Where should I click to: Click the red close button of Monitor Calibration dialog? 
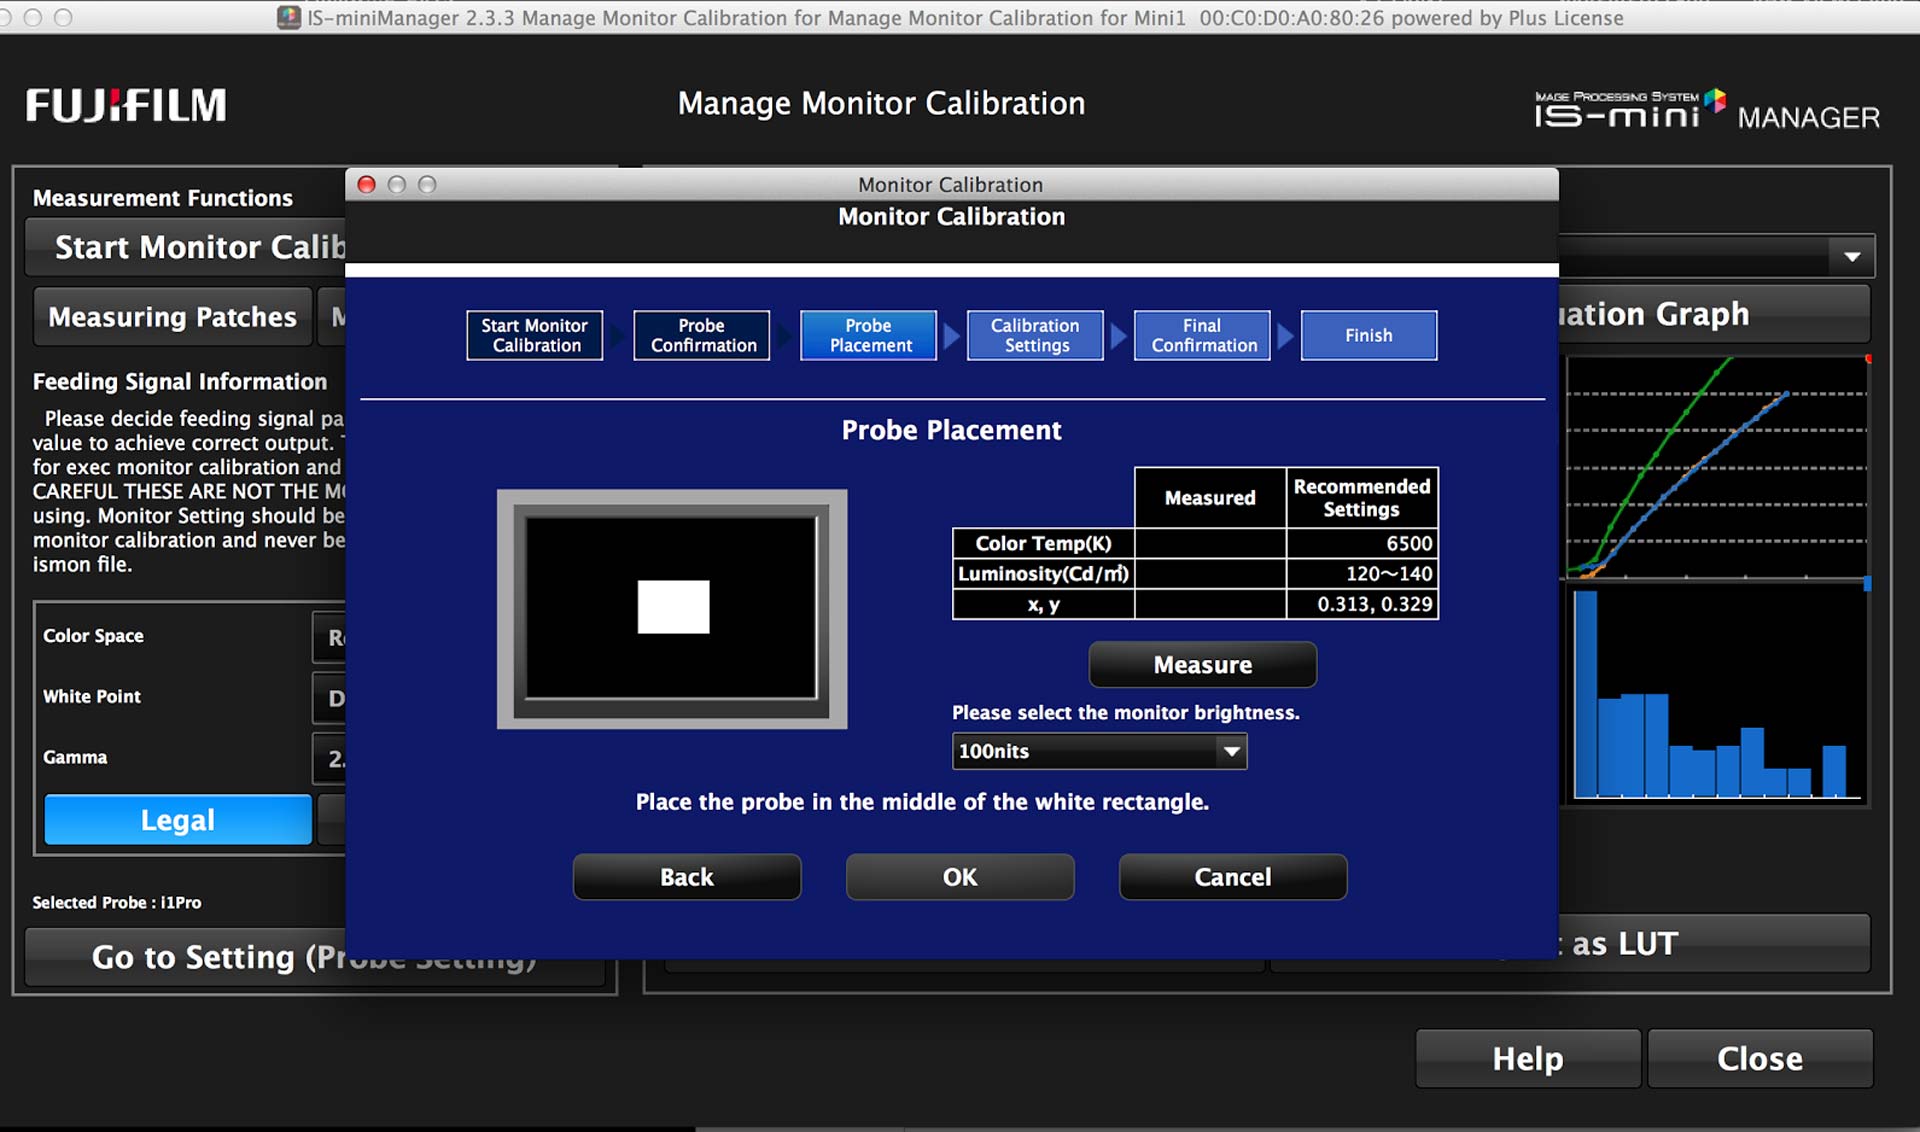coord(367,185)
